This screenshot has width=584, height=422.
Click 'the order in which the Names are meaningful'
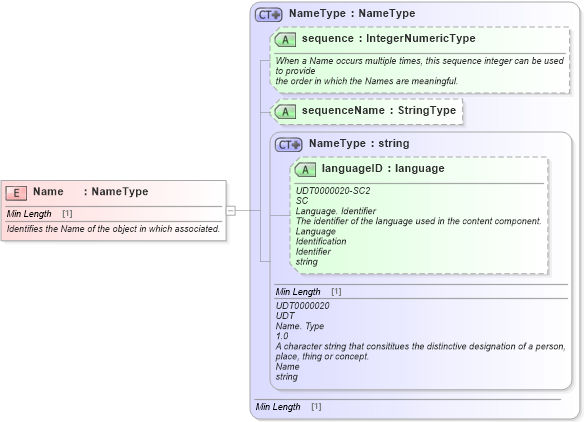(366, 81)
